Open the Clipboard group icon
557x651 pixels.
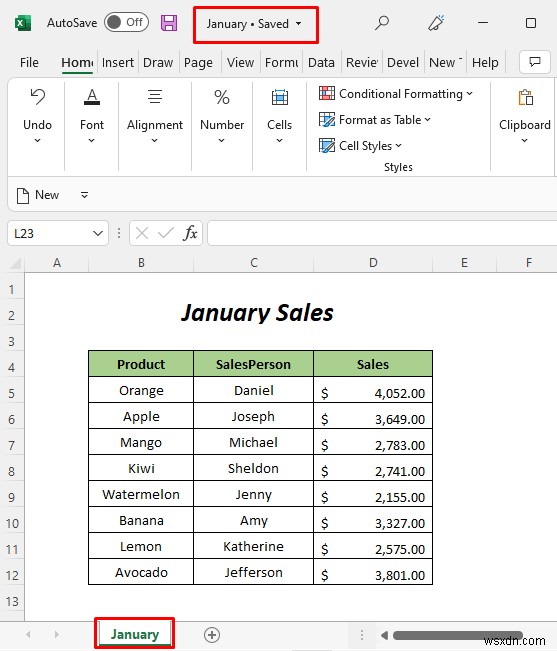pyautogui.click(x=525, y=98)
